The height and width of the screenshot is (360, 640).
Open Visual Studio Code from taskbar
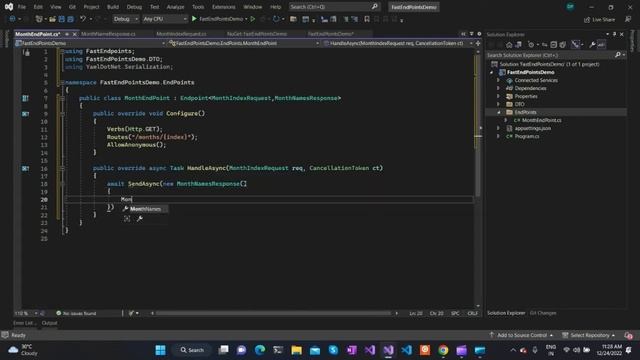click(407, 350)
